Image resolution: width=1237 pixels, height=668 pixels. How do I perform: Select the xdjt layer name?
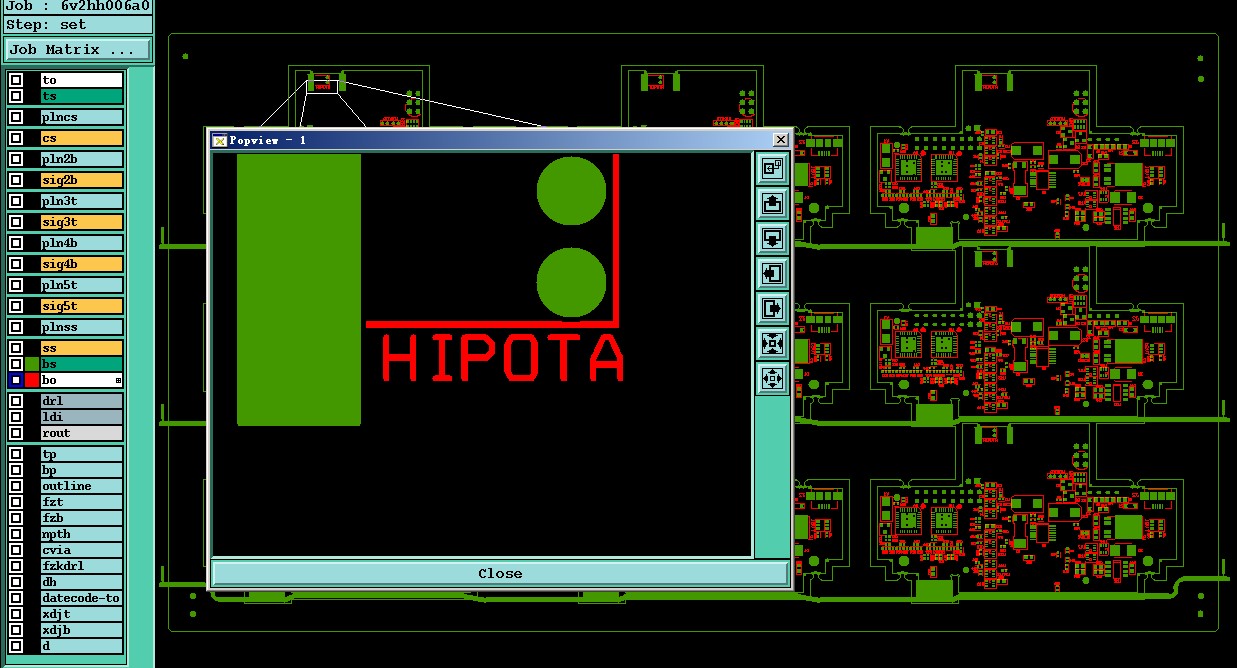(x=82, y=614)
